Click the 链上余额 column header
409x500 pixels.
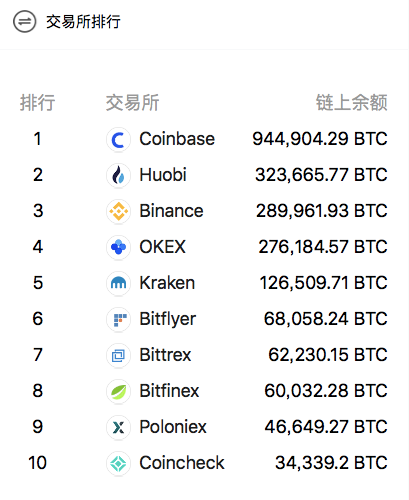tap(352, 102)
